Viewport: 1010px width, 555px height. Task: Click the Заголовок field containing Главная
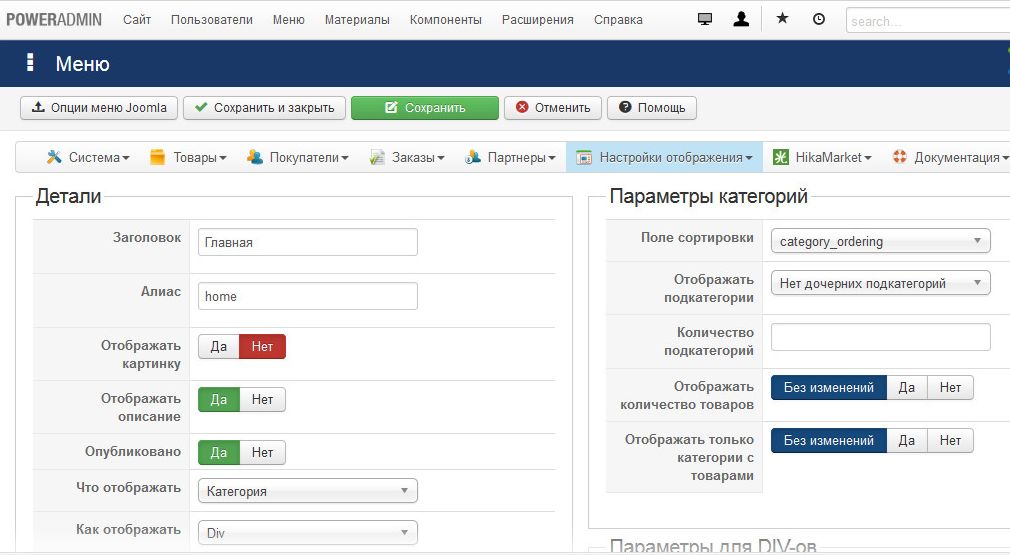tap(308, 242)
